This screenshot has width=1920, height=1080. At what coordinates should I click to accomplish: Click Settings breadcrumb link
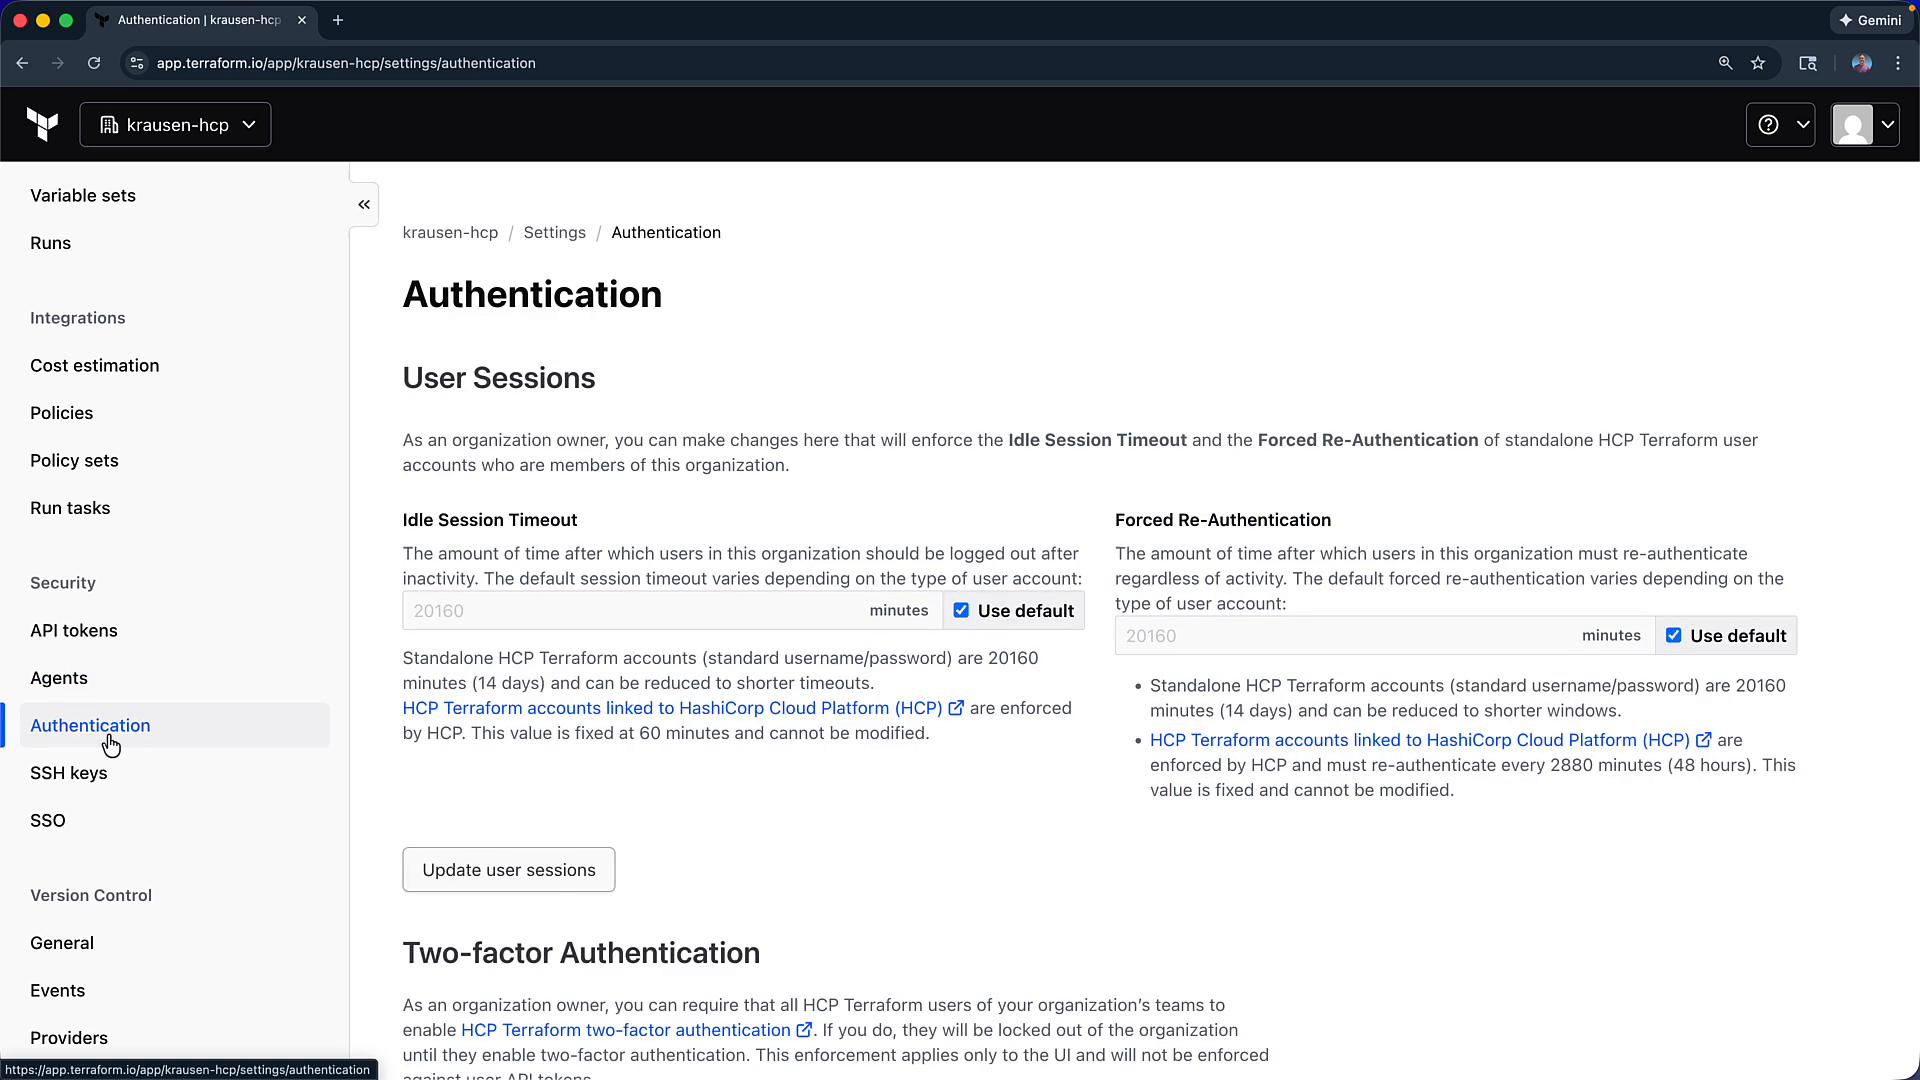coord(555,232)
